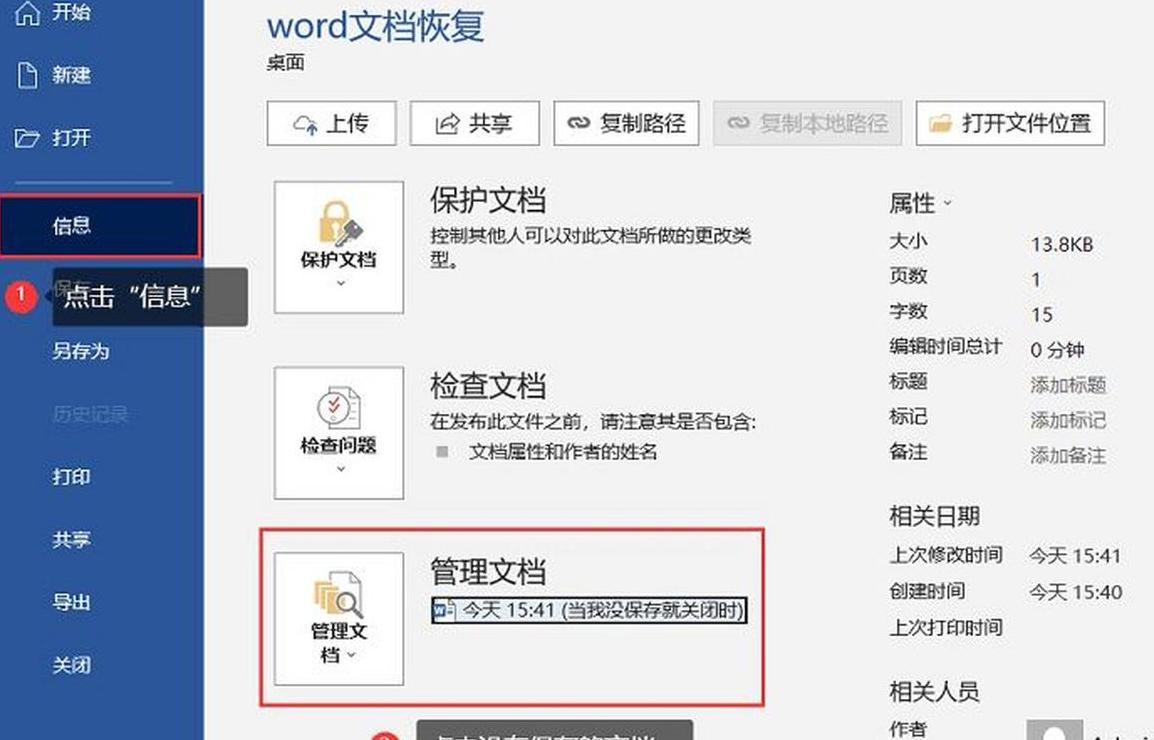Open the 开始 home page

[71, 12]
